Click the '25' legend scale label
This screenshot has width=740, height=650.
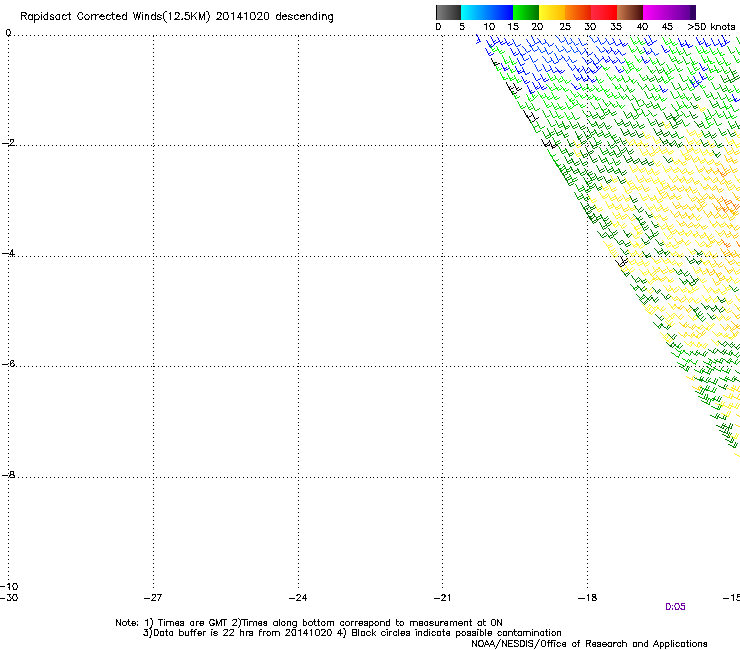(564, 27)
